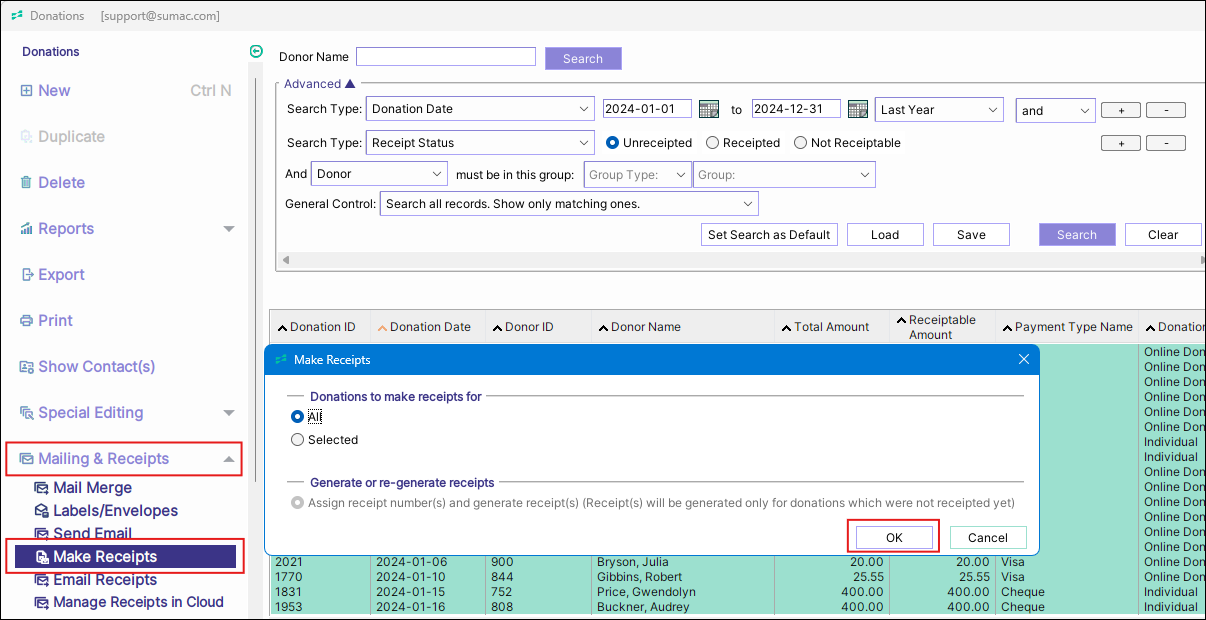
Task: Select the Selected donations radio button
Action: [x=297, y=440]
